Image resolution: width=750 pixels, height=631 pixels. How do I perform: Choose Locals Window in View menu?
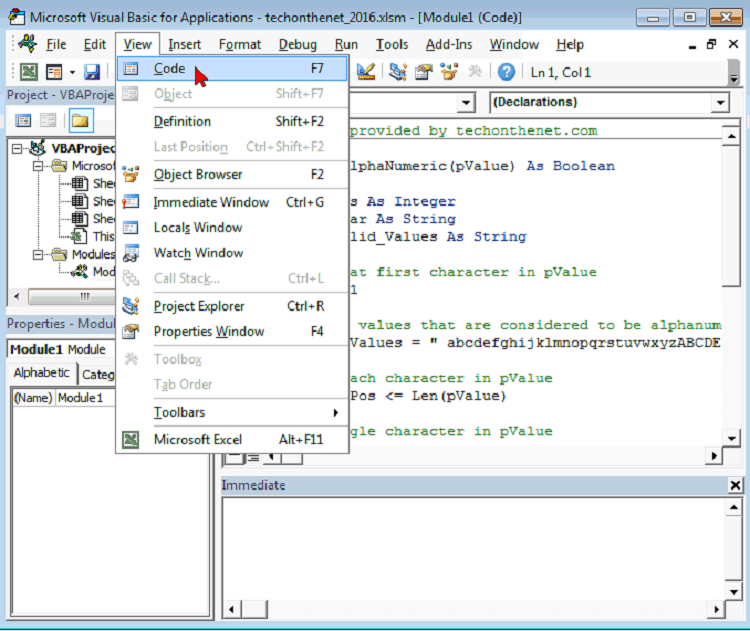(x=232, y=228)
